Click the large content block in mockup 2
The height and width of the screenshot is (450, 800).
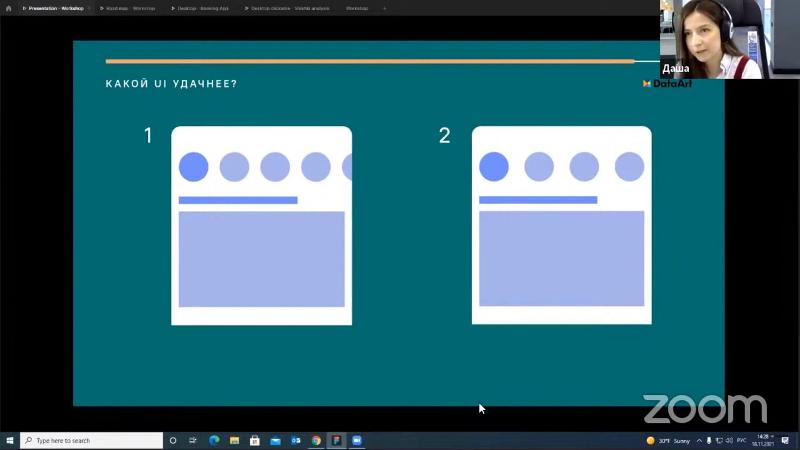pos(561,258)
